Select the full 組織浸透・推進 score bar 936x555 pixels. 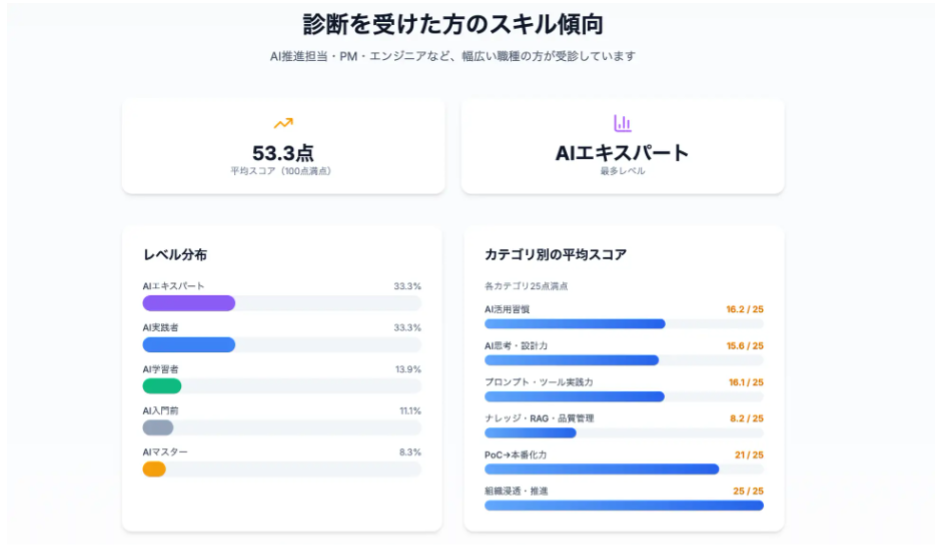coord(624,505)
